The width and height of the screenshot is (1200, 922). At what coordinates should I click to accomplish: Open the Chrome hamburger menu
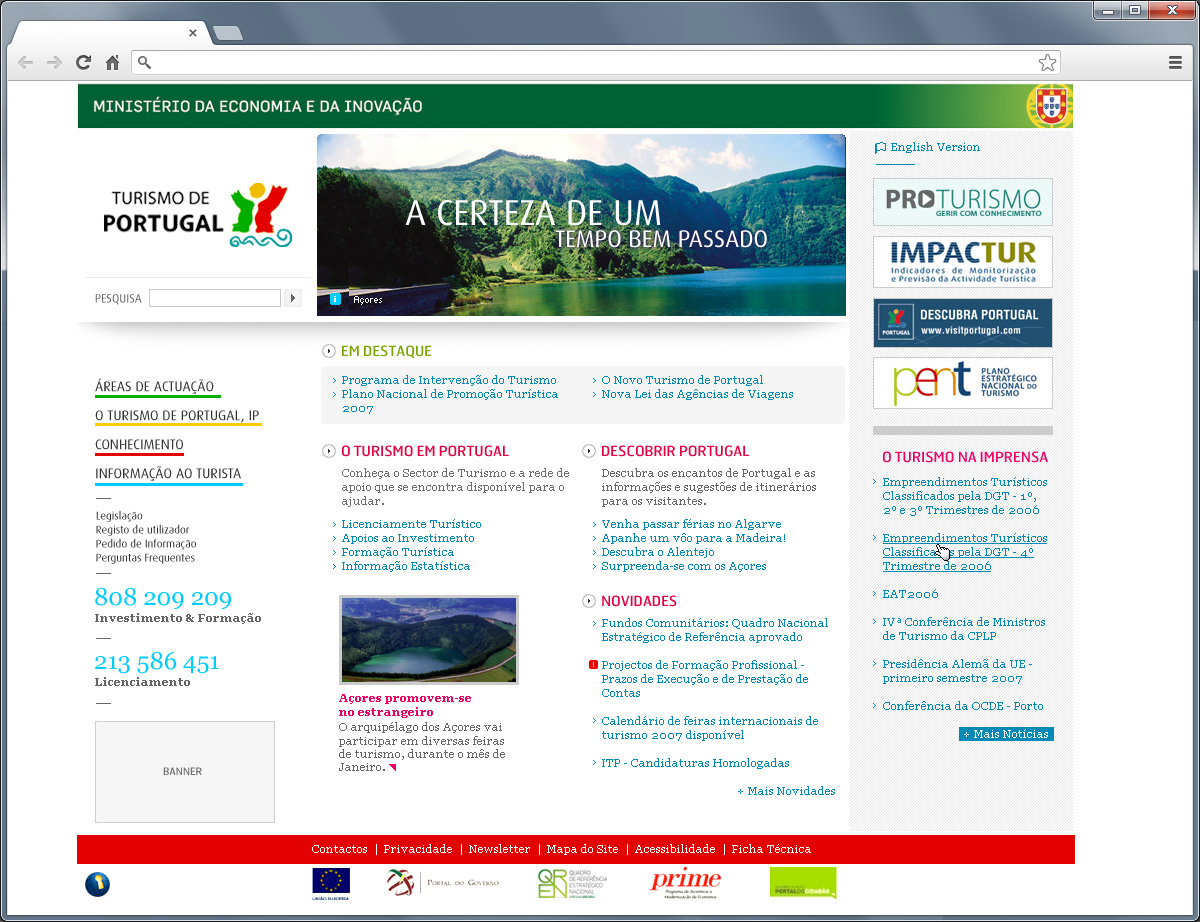[x=1175, y=63]
